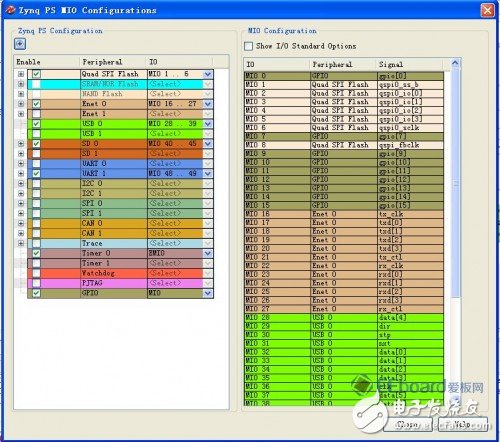This screenshot has width=500, height=442.
Task: Click the Close button
Action: pos(407,424)
